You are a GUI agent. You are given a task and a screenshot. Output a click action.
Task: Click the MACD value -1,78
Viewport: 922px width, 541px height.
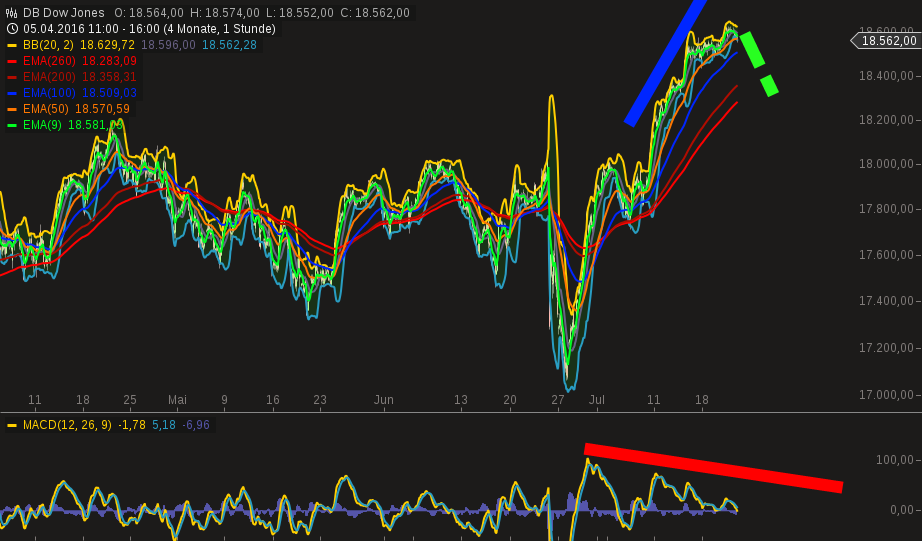132,425
